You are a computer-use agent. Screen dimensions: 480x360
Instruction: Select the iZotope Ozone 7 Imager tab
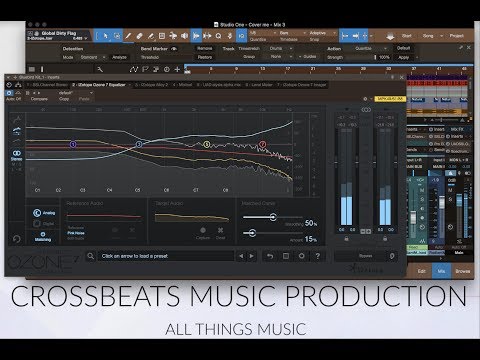coord(302,85)
